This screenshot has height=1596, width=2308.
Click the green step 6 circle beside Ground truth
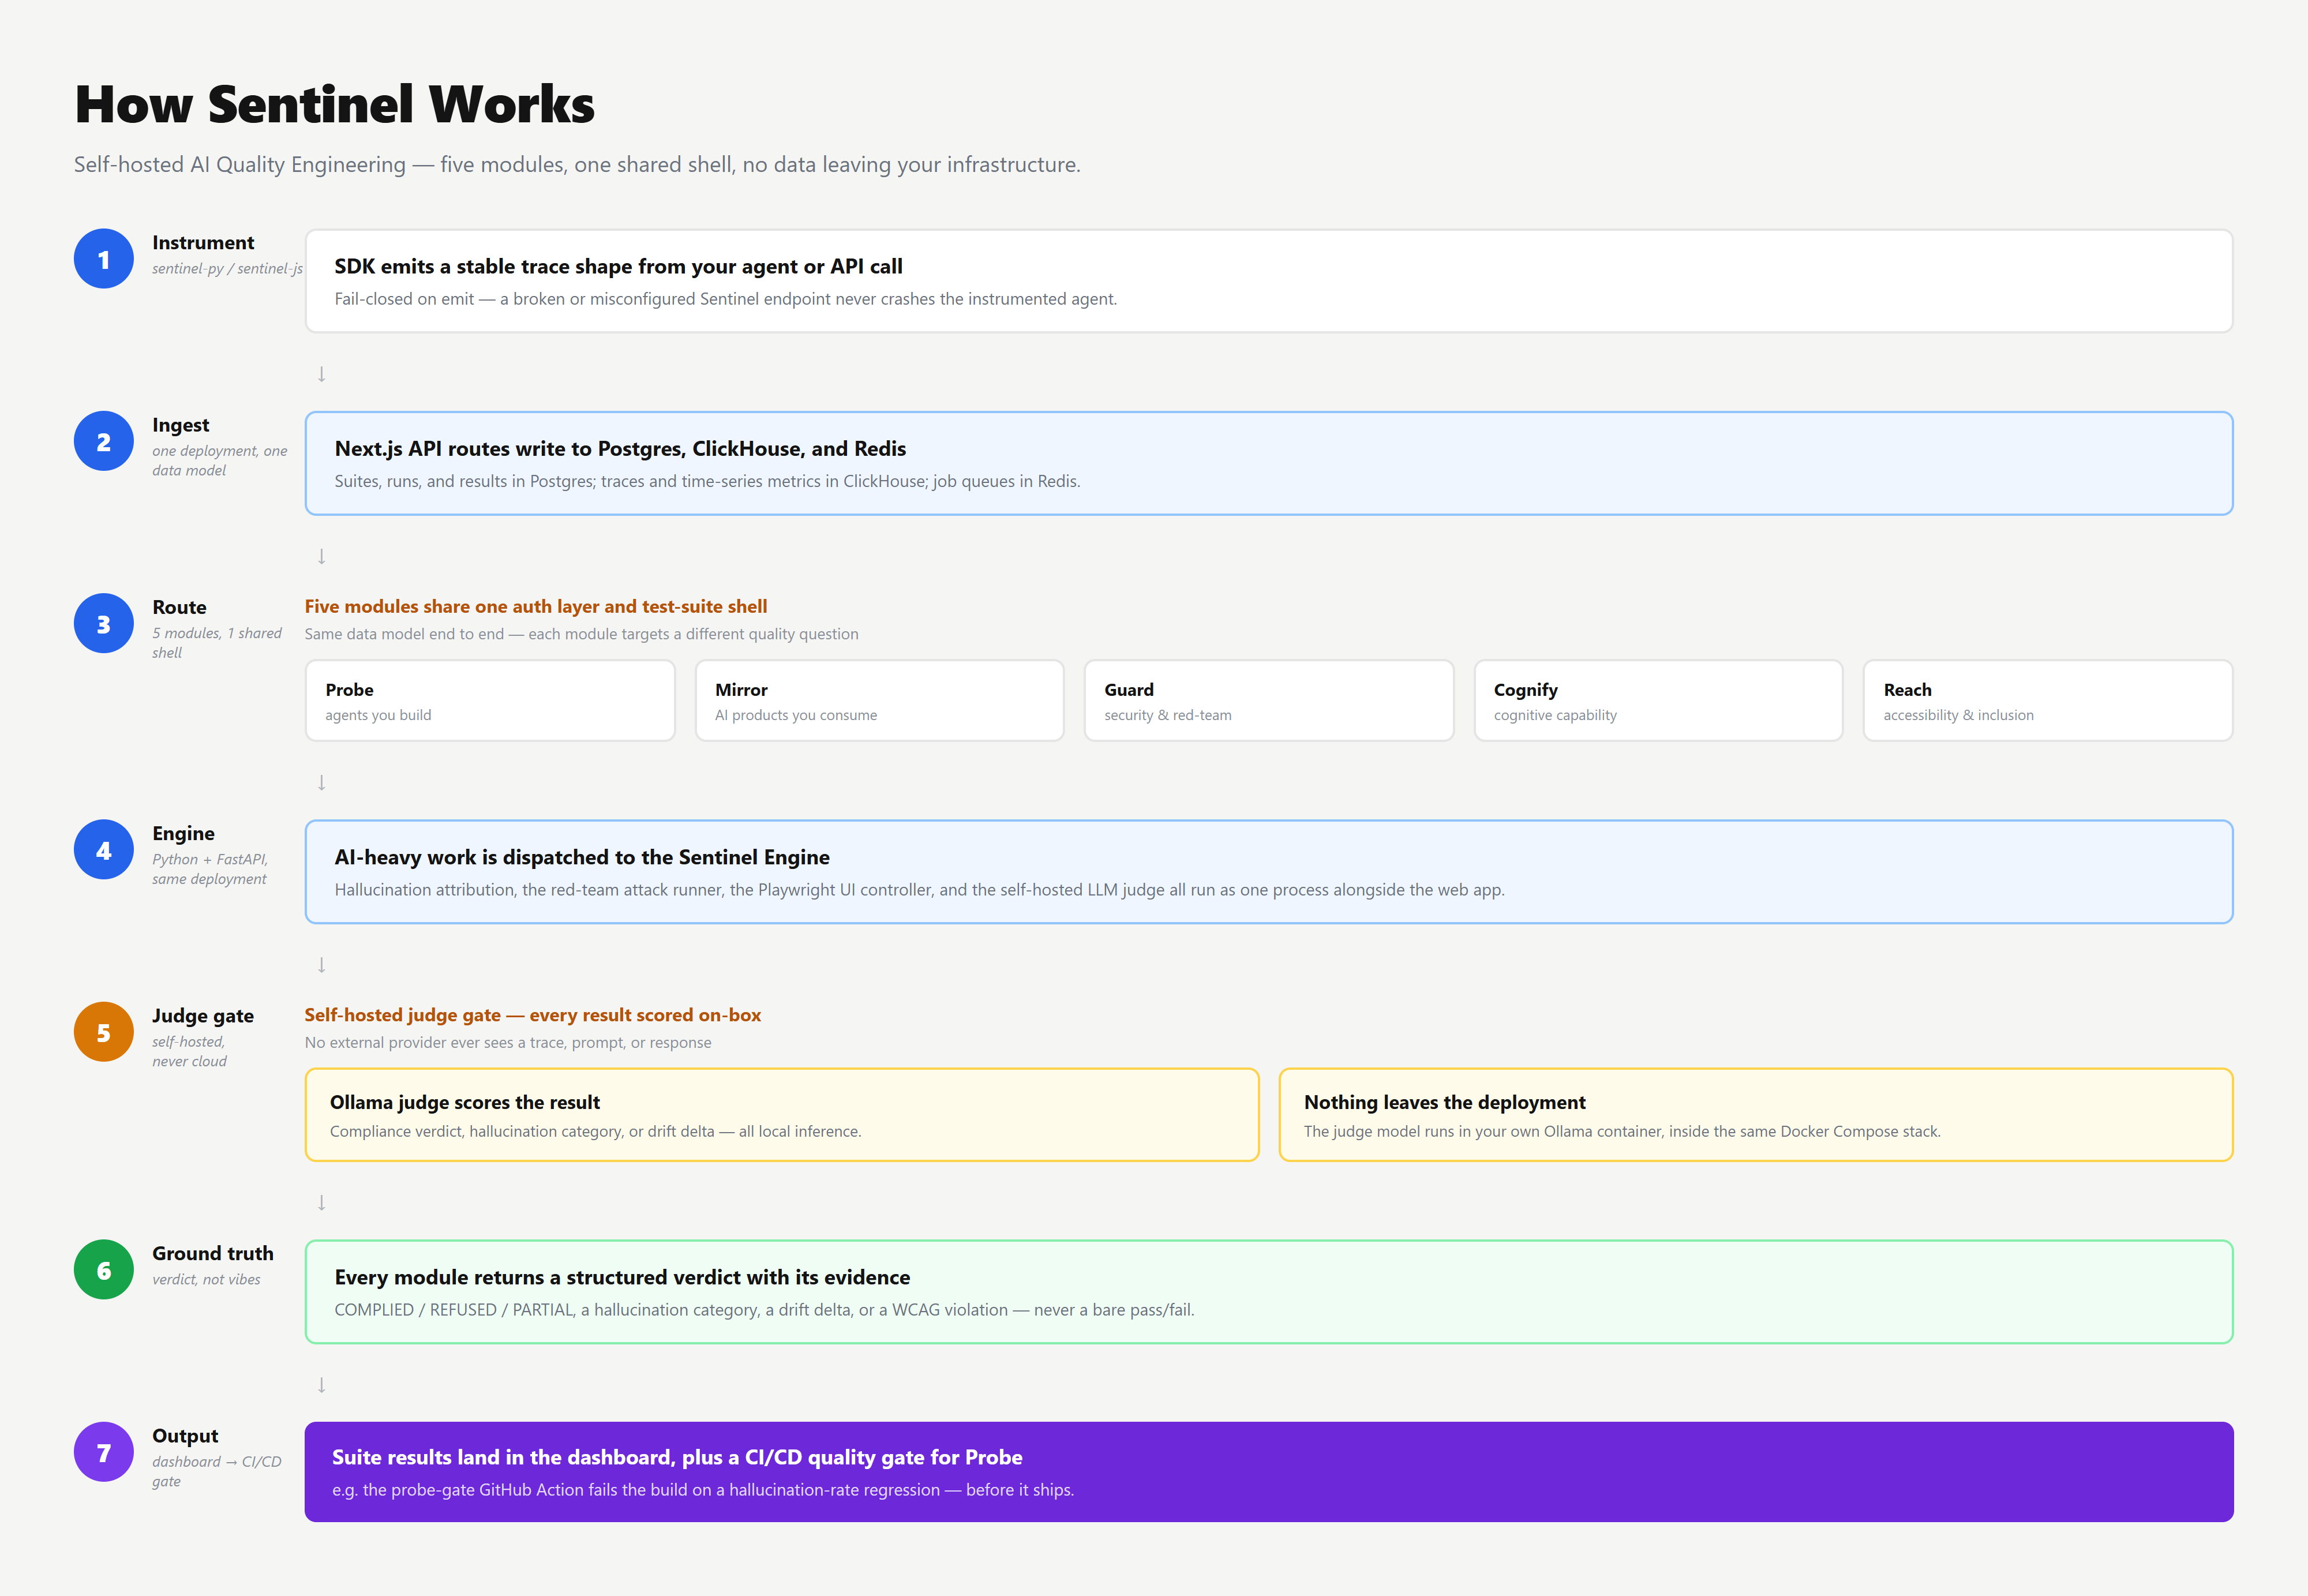tap(103, 1270)
